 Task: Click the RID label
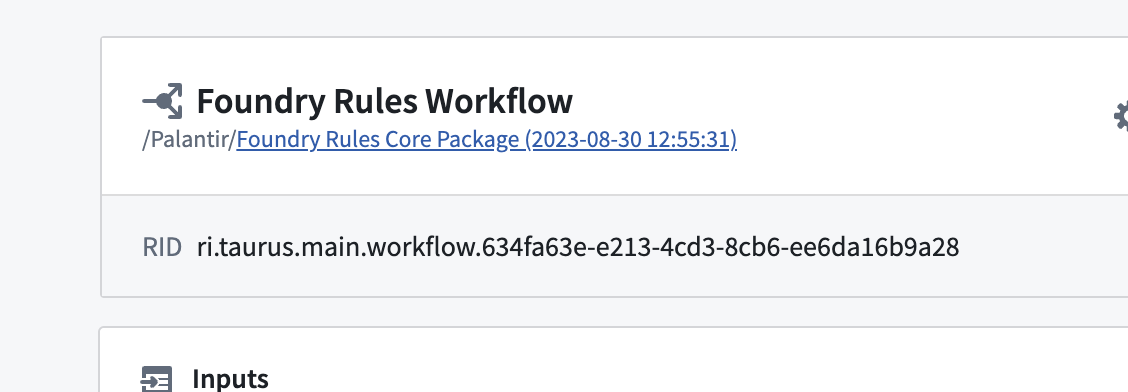pyautogui.click(x=162, y=247)
